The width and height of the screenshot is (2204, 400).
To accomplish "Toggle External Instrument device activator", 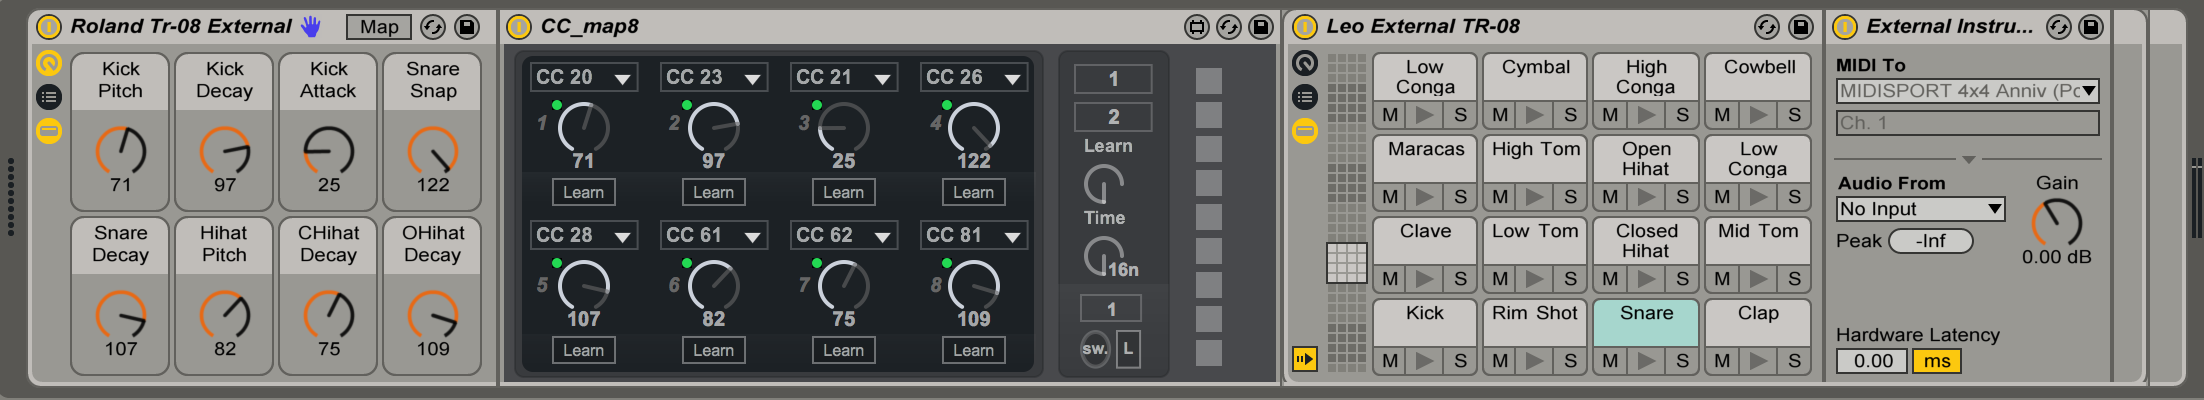I will click(1846, 27).
